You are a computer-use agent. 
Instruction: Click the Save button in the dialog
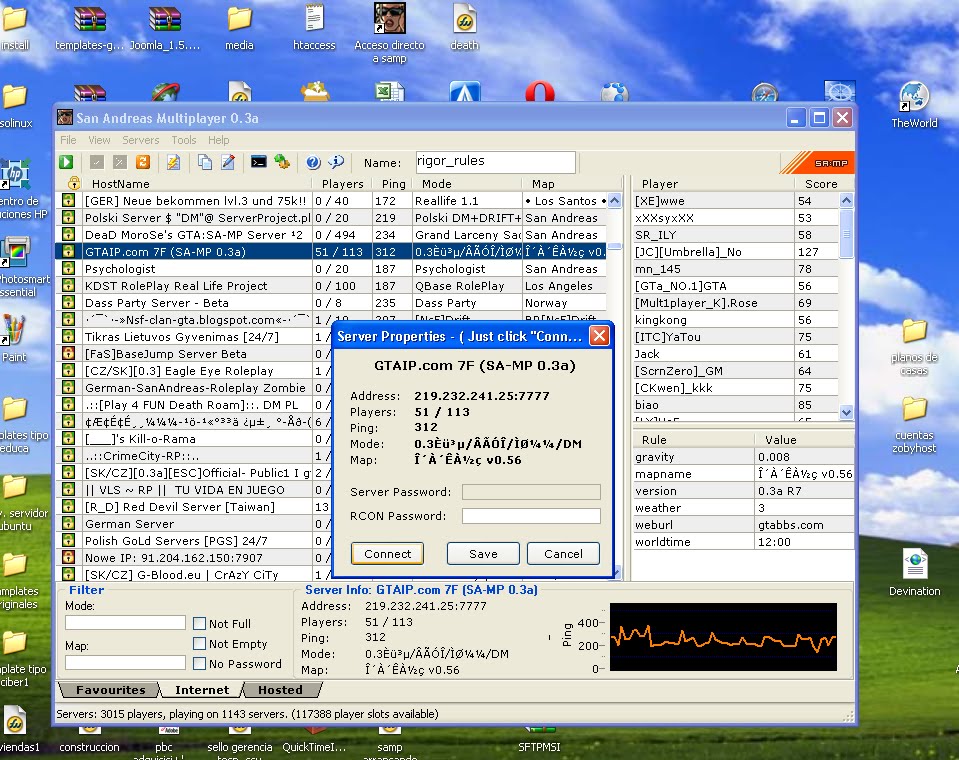(x=483, y=554)
